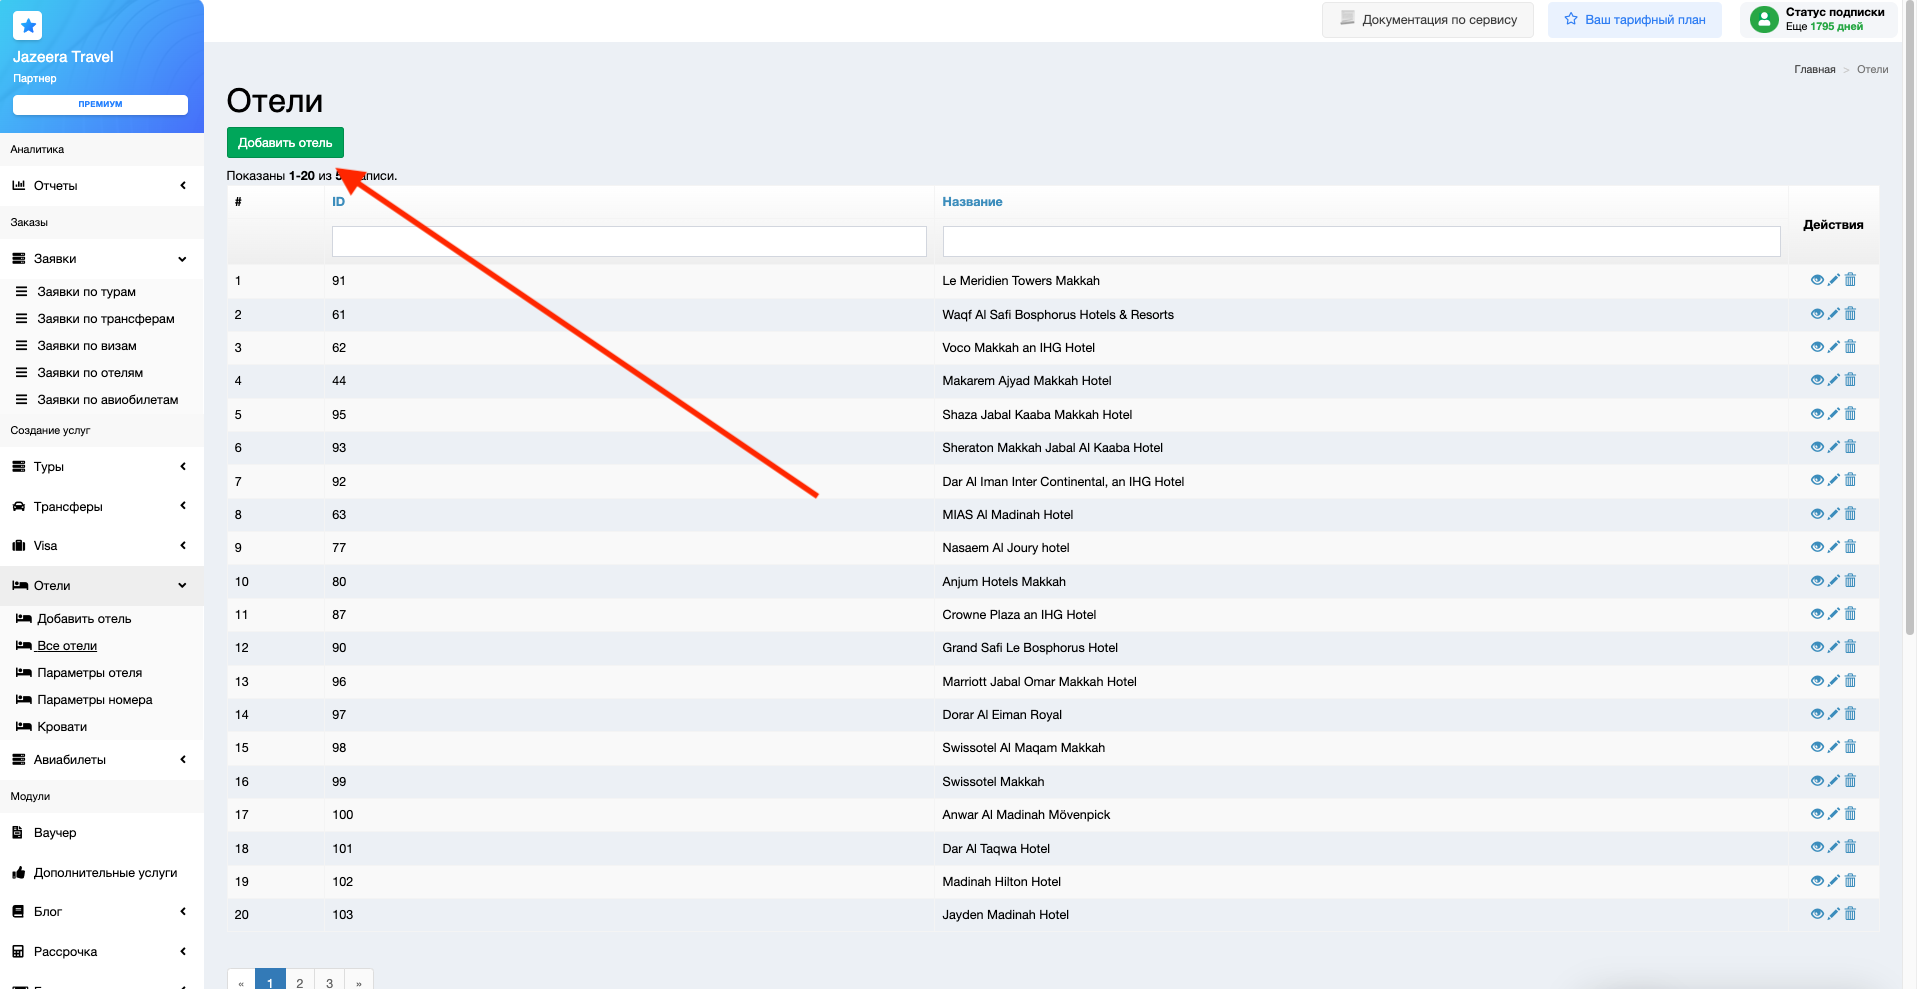This screenshot has height=989, width=1917.
Task: View Makarem Ajyad Makkah Hotel via eye icon
Action: 1816,380
